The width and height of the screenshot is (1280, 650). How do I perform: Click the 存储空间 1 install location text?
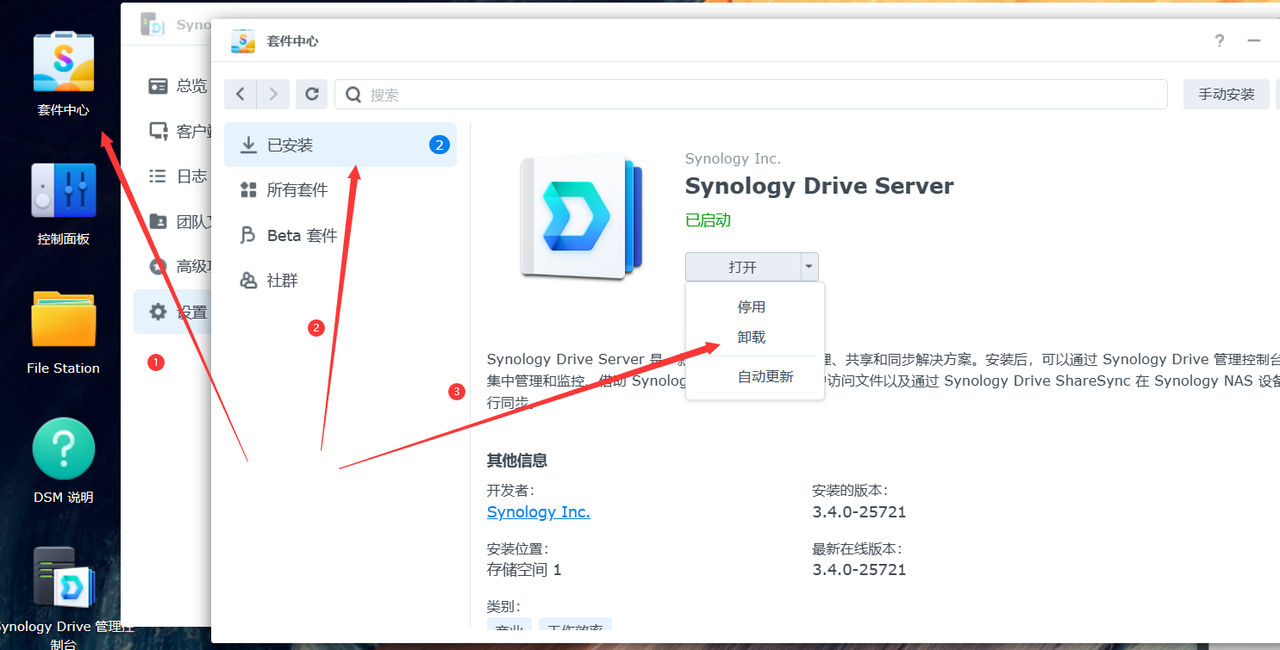point(524,570)
